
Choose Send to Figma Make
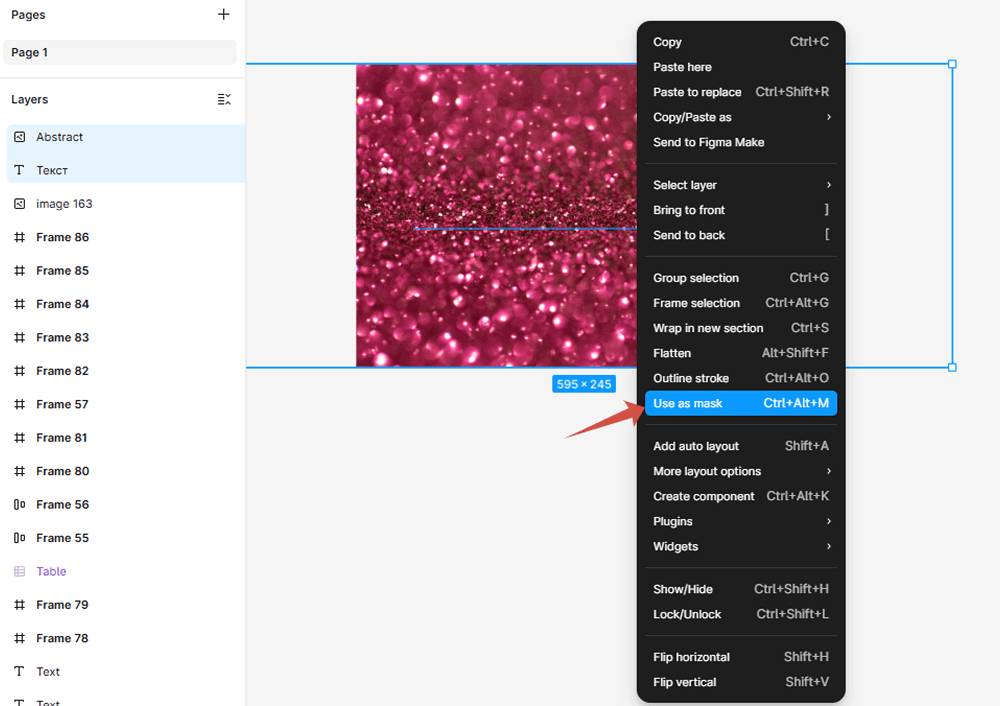coord(741,142)
